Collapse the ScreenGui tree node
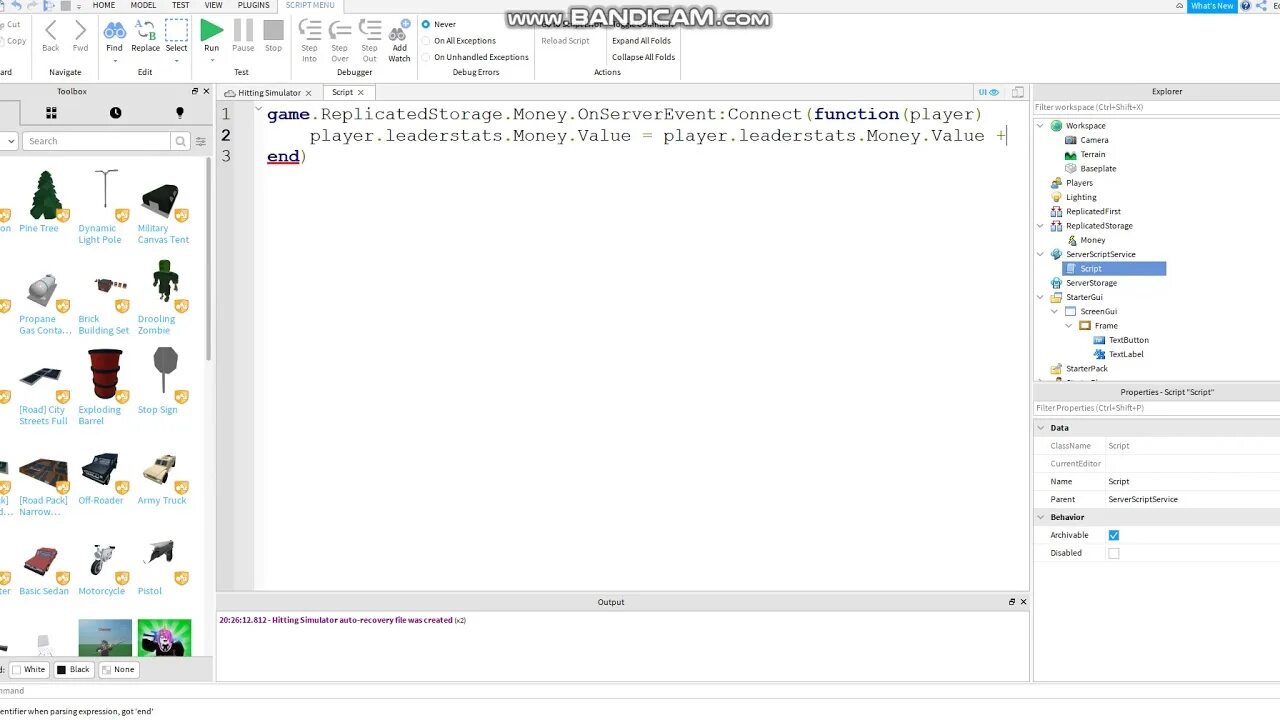Screen dimensions: 1280x720 tap(1054, 311)
